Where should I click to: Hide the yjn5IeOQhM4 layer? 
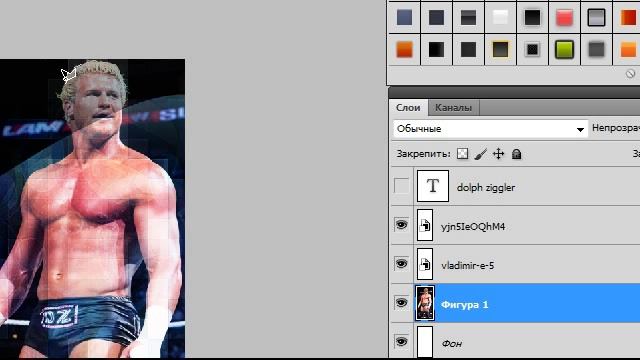pos(401,225)
